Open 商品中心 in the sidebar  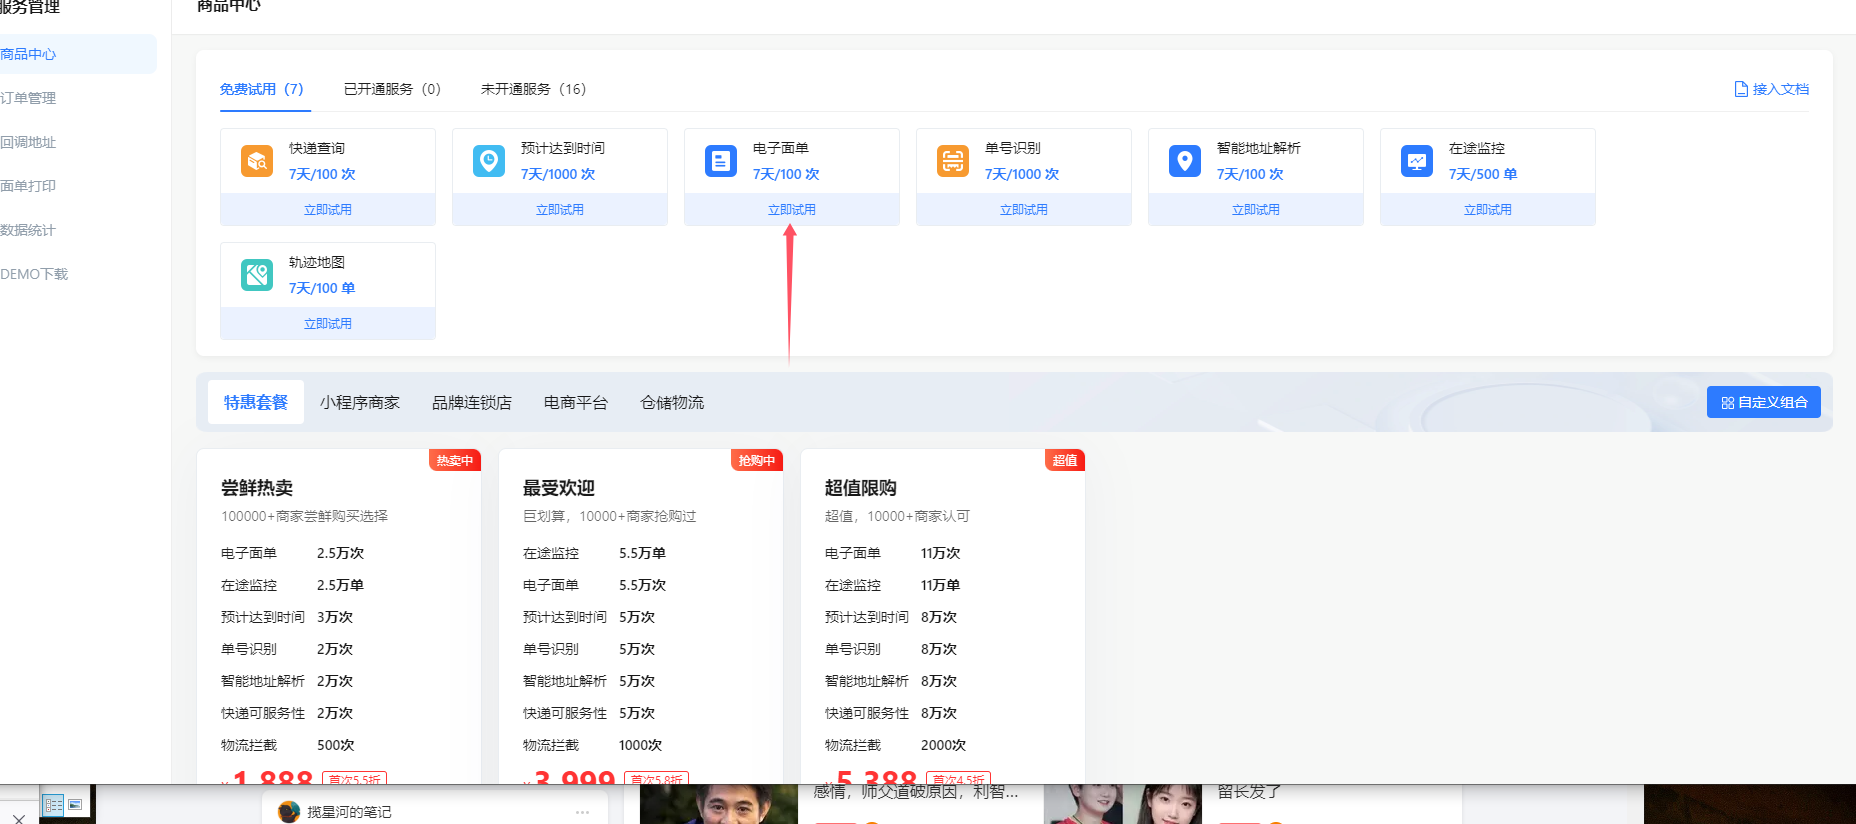78,54
